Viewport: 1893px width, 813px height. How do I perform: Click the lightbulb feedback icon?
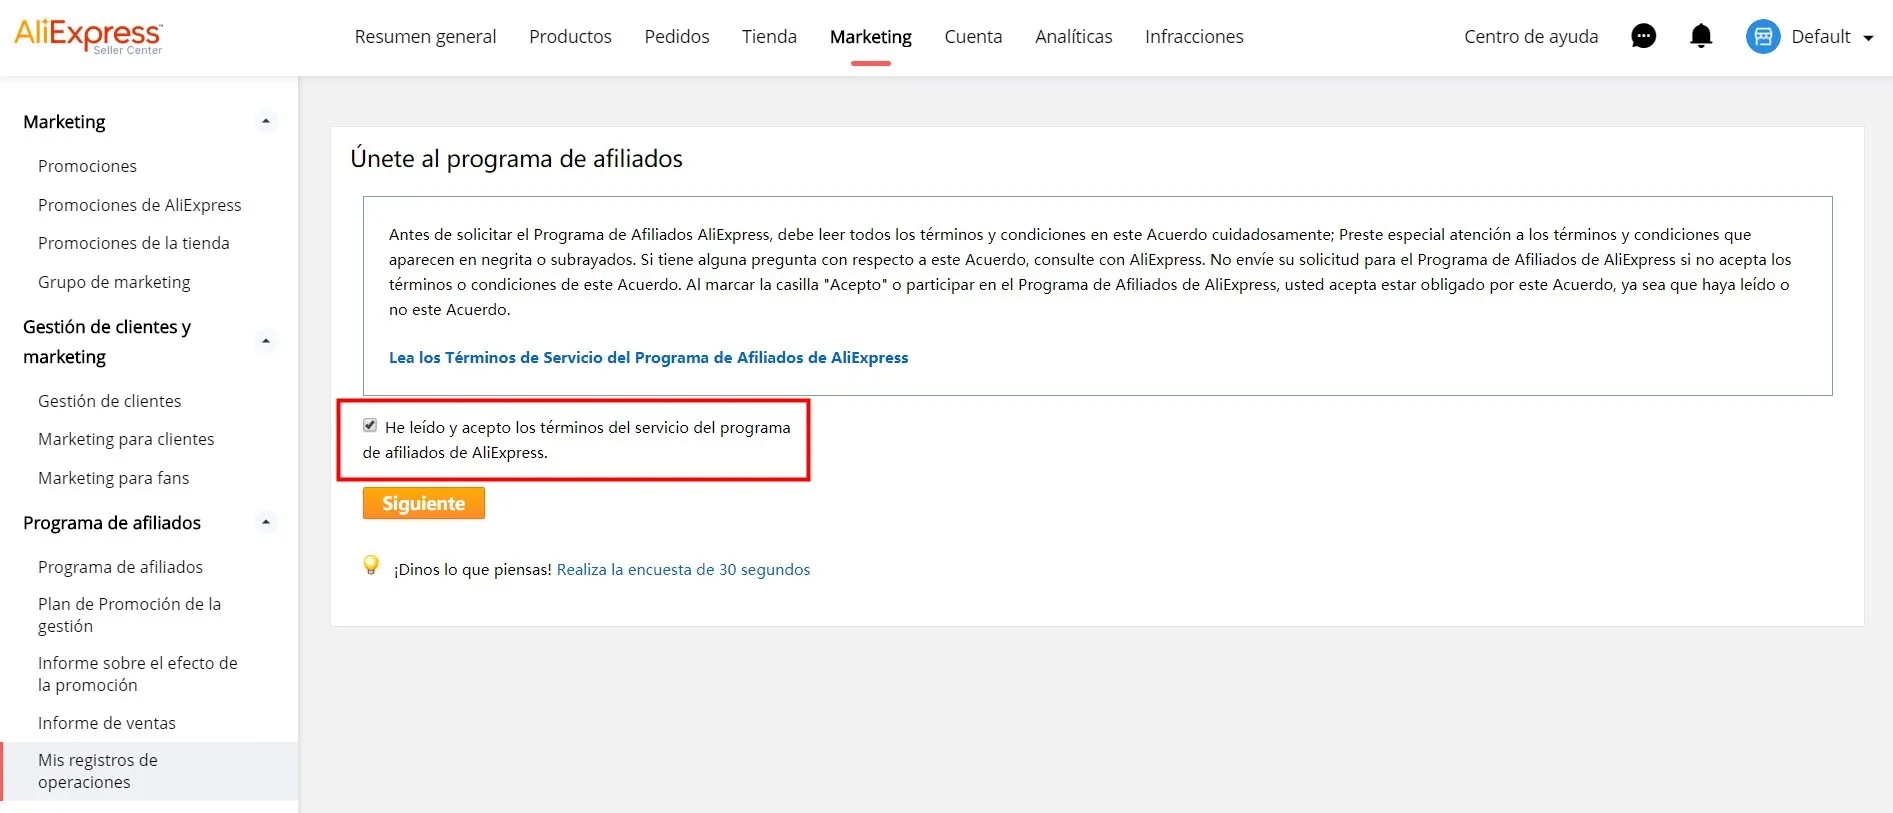[x=371, y=565]
